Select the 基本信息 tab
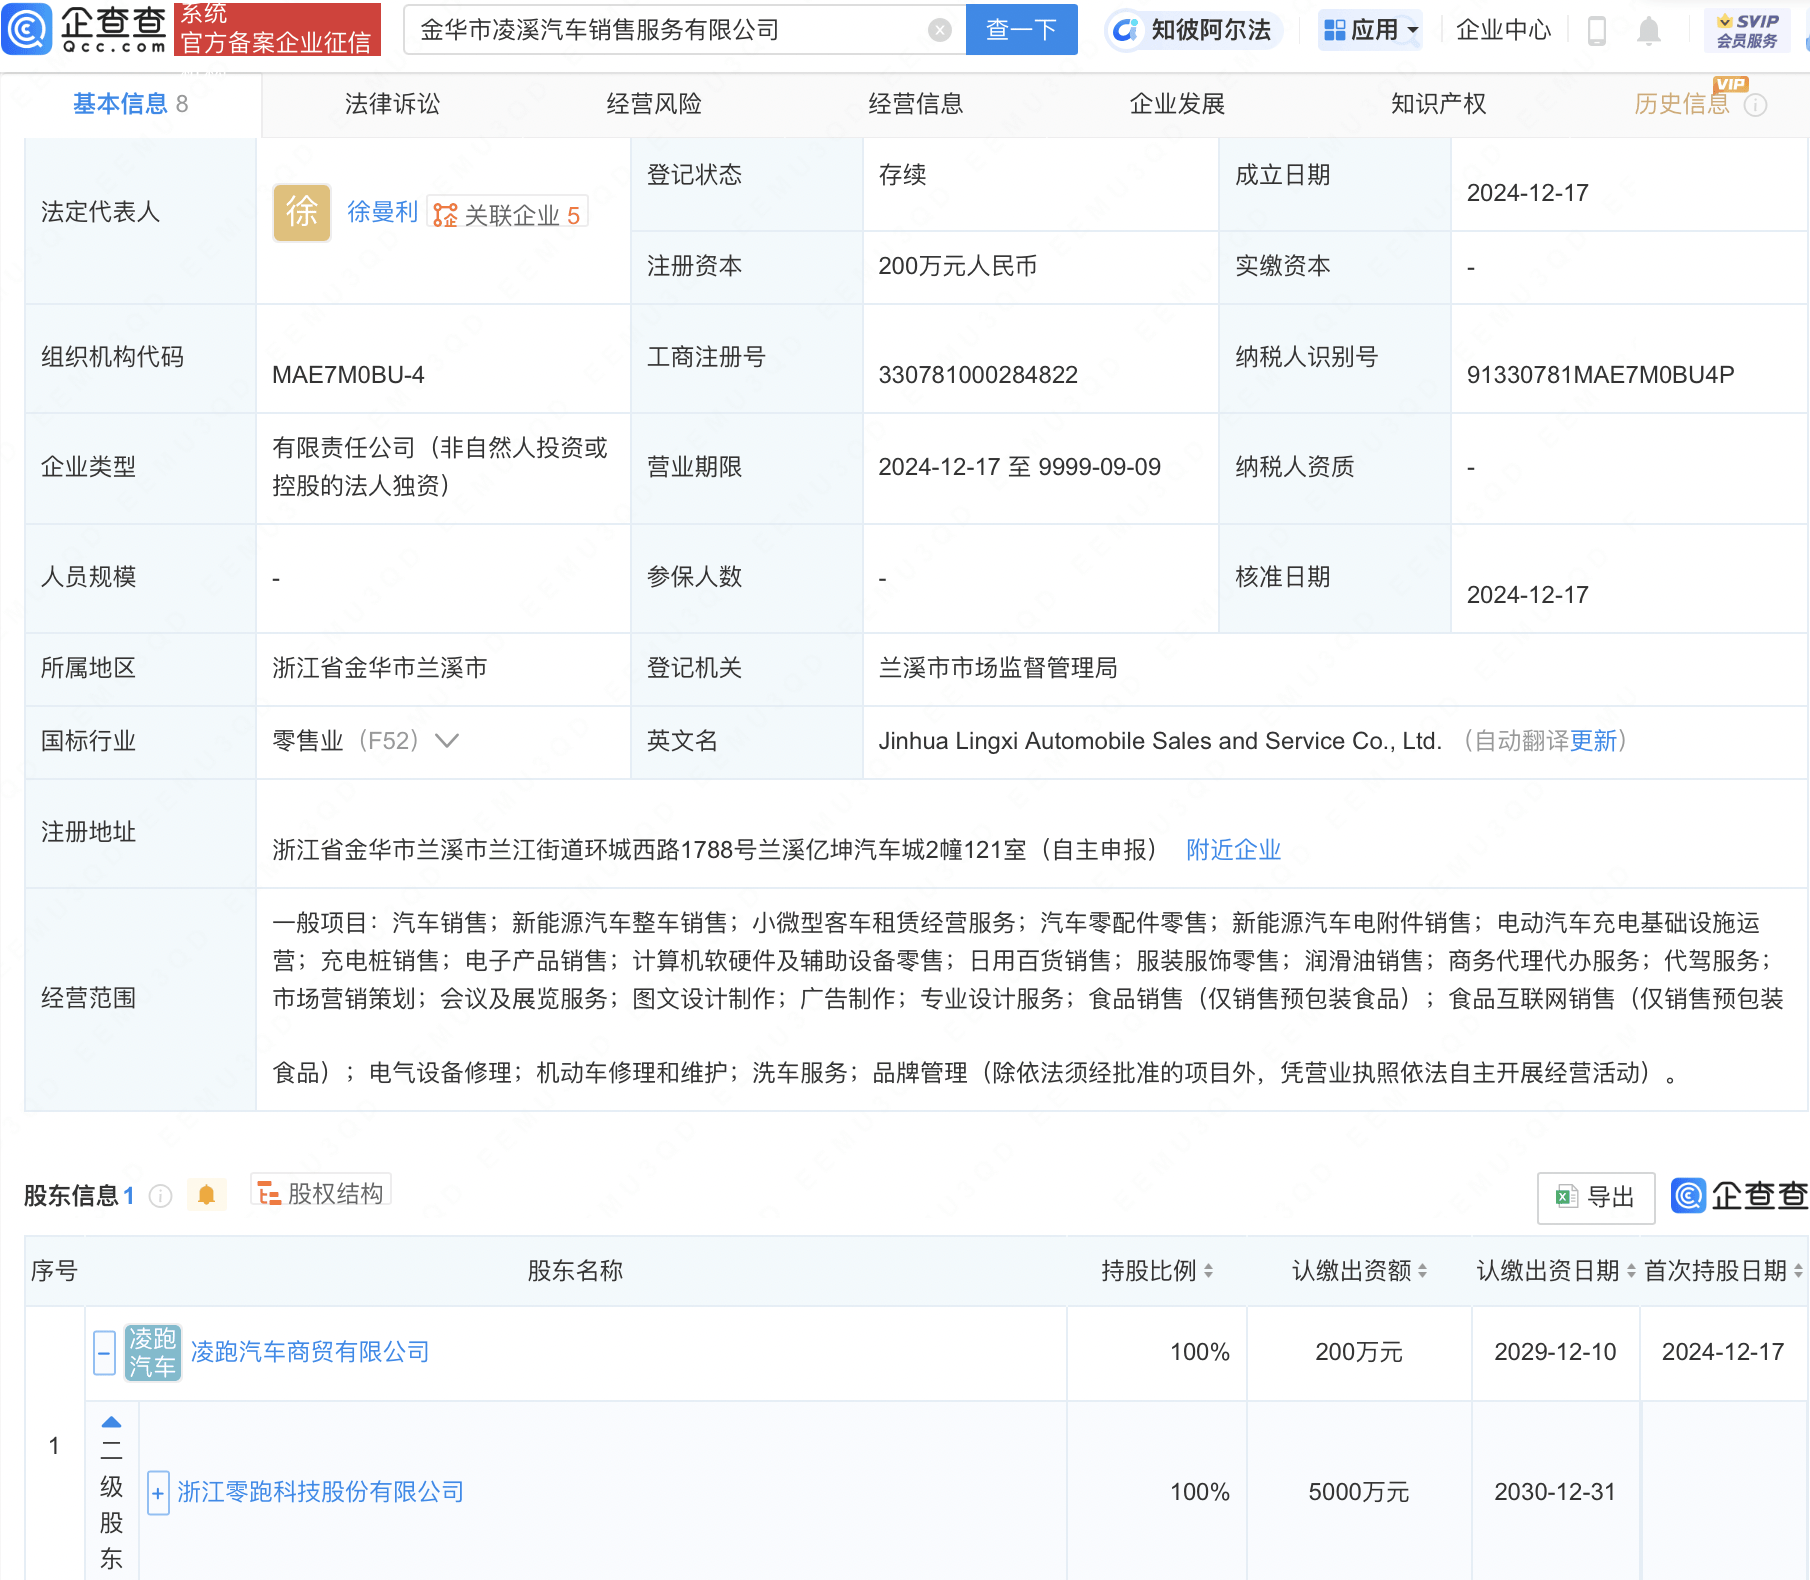Viewport: 1810px width, 1580px height. [x=130, y=104]
